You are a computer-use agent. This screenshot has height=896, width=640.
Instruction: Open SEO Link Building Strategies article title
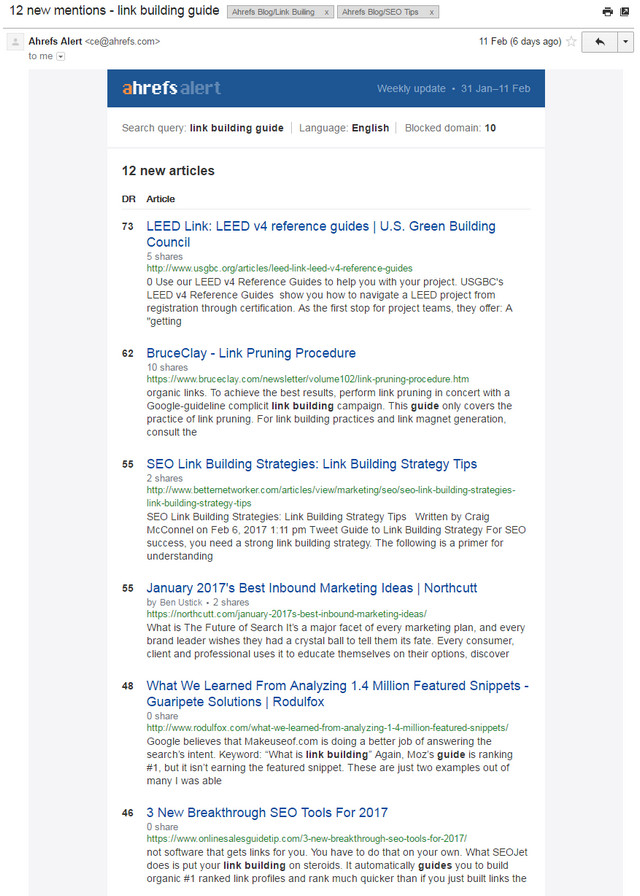point(311,464)
